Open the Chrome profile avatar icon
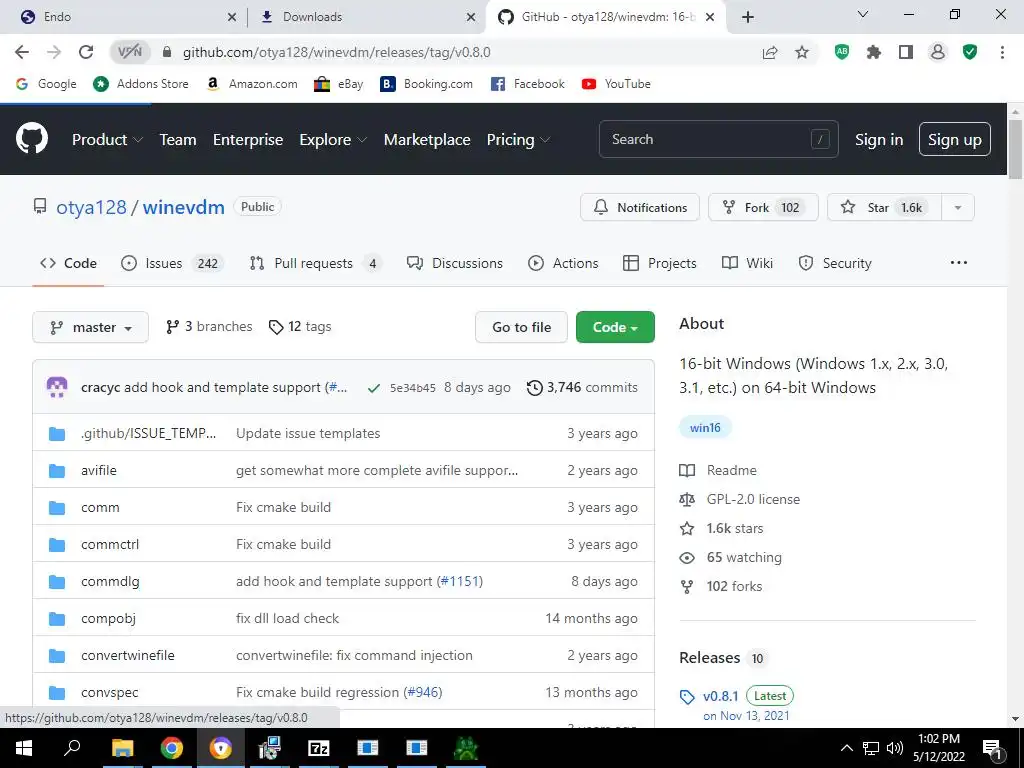1024x768 pixels. (x=938, y=52)
